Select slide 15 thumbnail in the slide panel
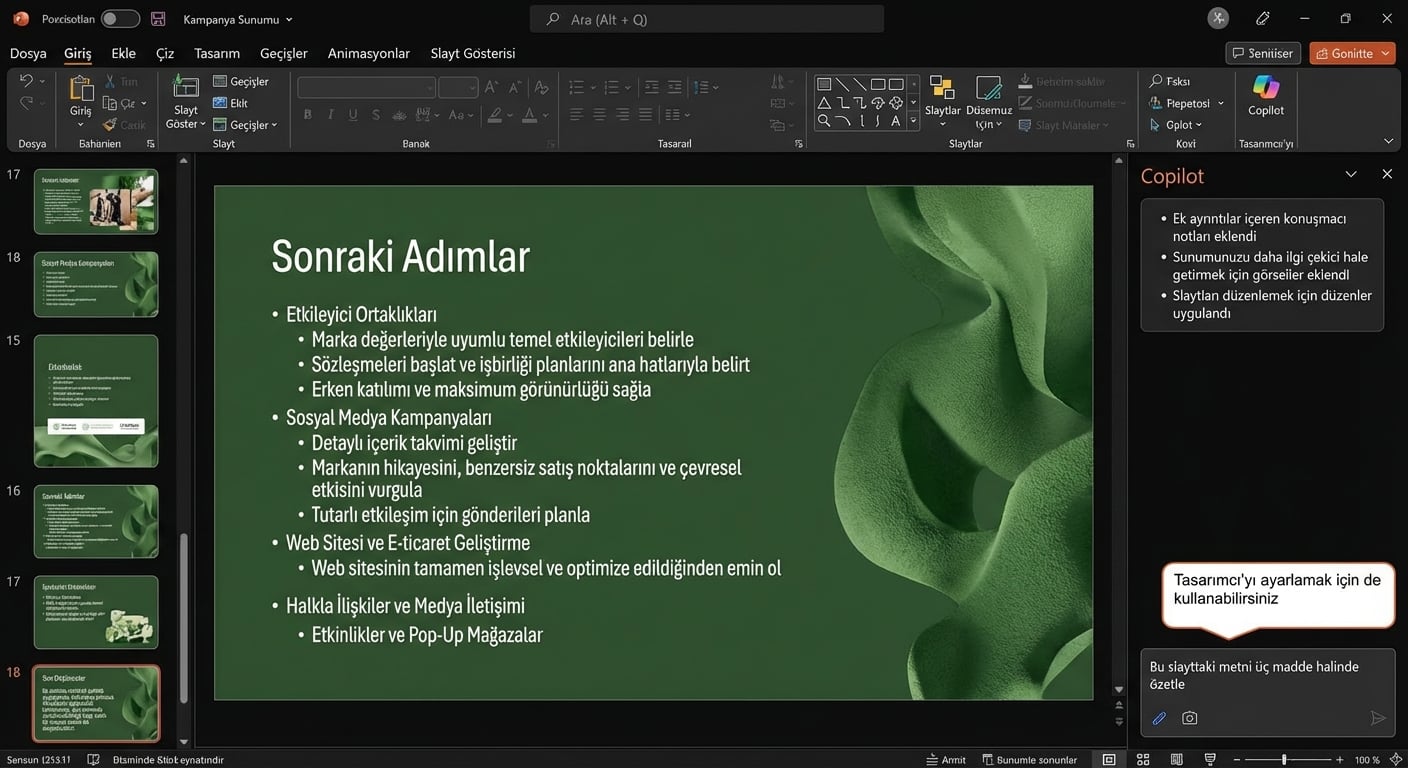This screenshot has width=1408, height=768. pos(96,400)
